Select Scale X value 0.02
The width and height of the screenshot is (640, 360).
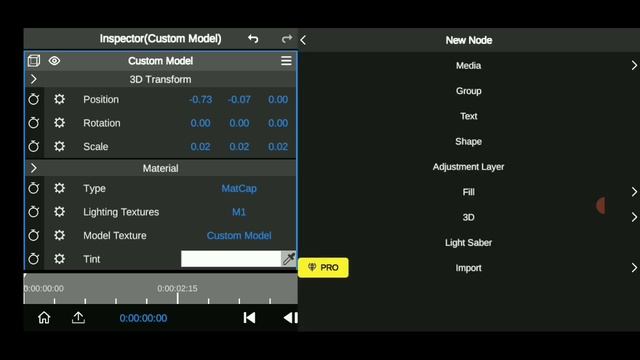click(200, 147)
